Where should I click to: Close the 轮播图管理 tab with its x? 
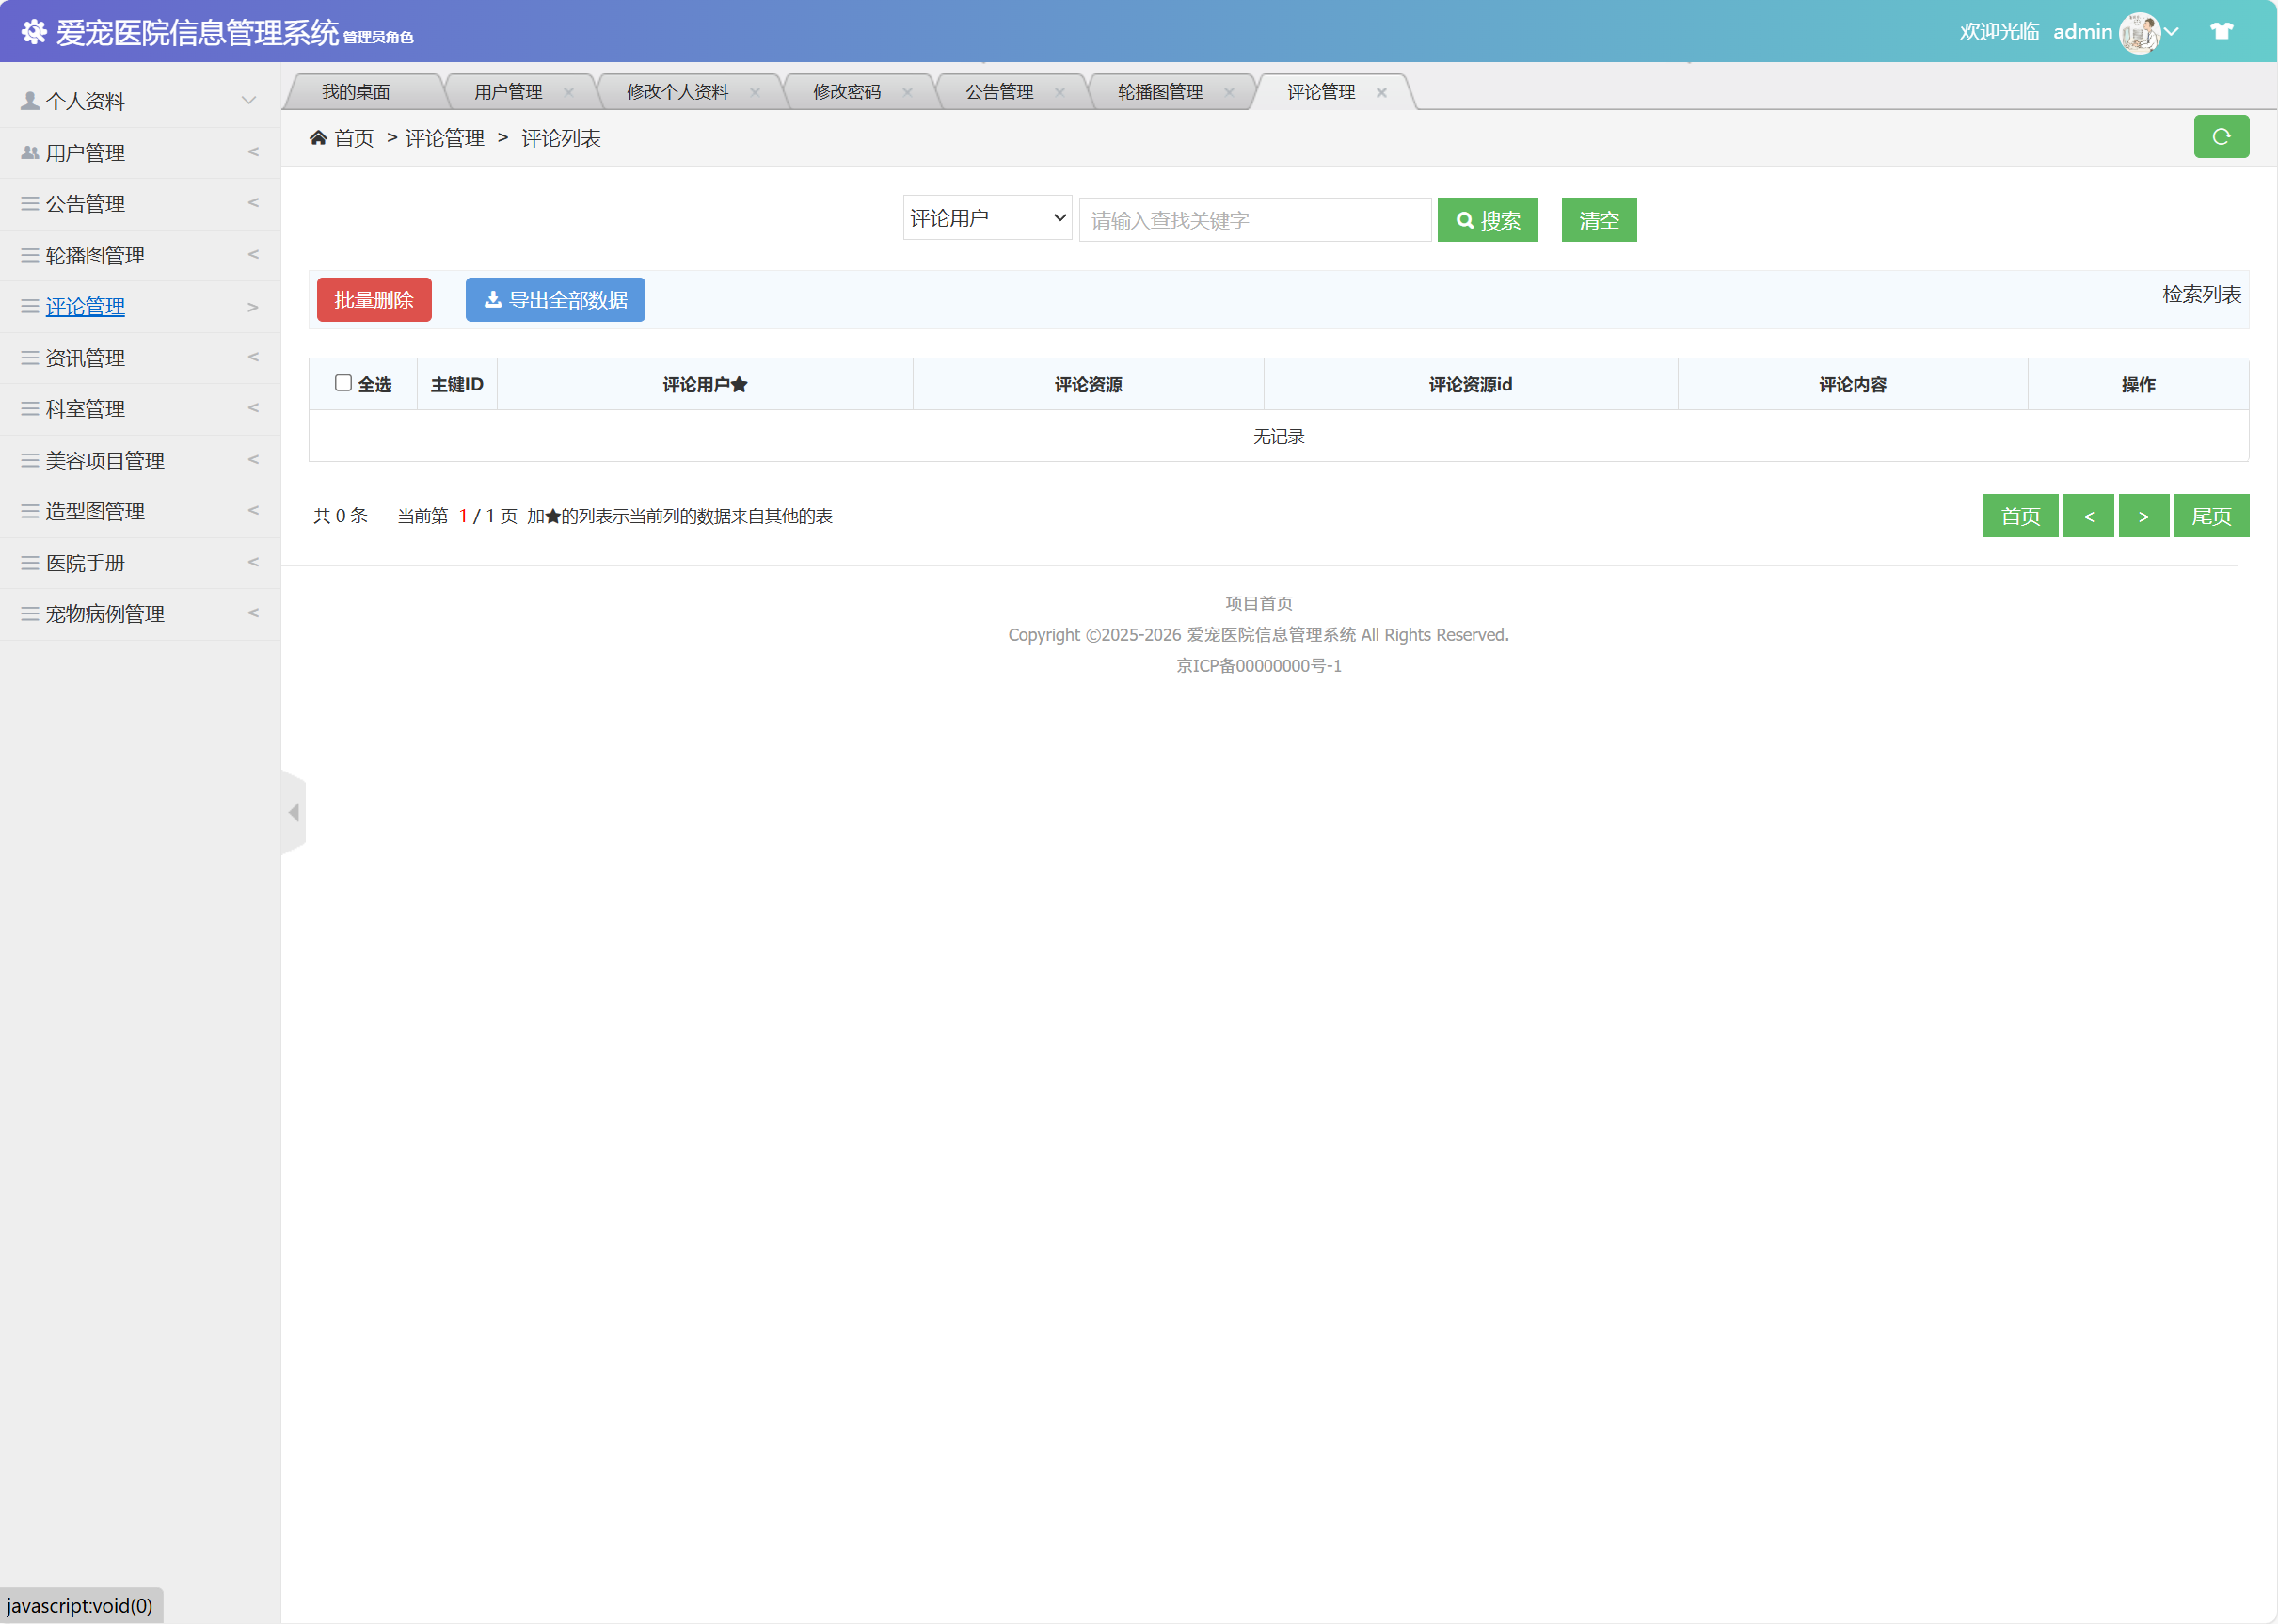1229,92
